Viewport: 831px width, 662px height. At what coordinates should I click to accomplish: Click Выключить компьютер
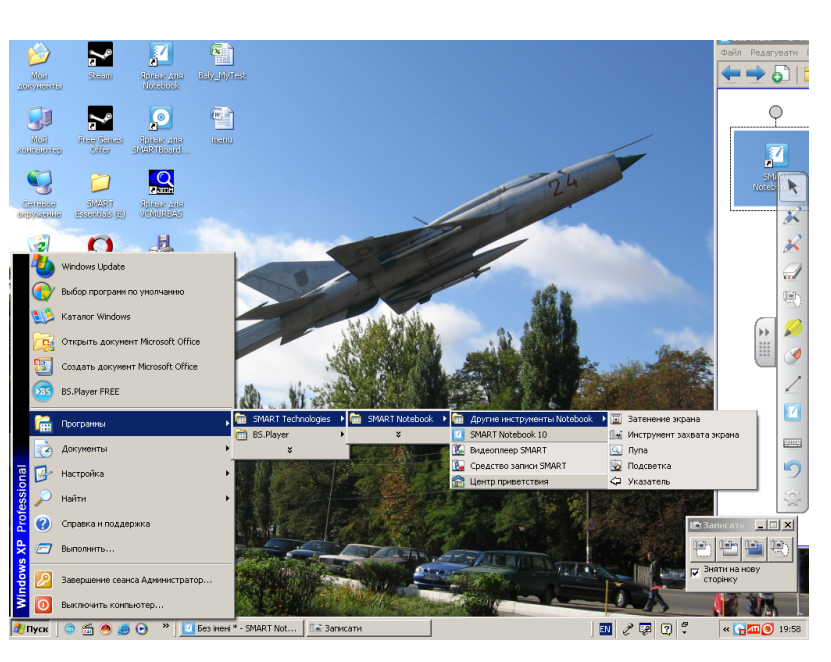click(132, 604)
